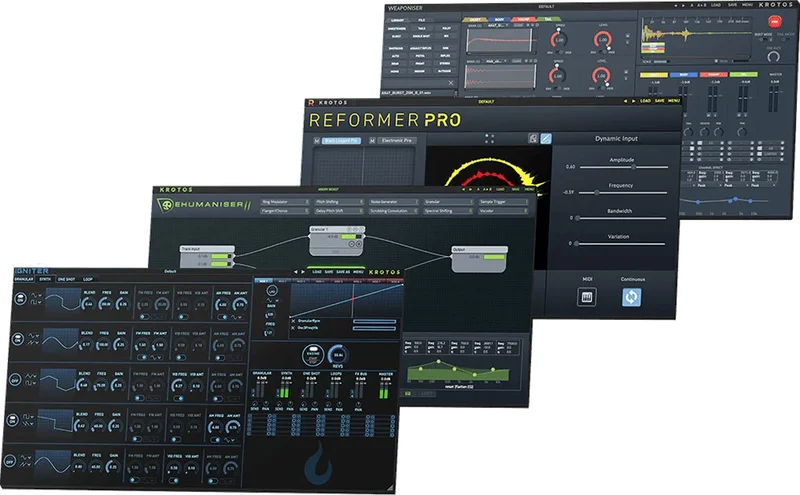Toggle third oscillator OFF button in Igniter

(x=15, y=380)
